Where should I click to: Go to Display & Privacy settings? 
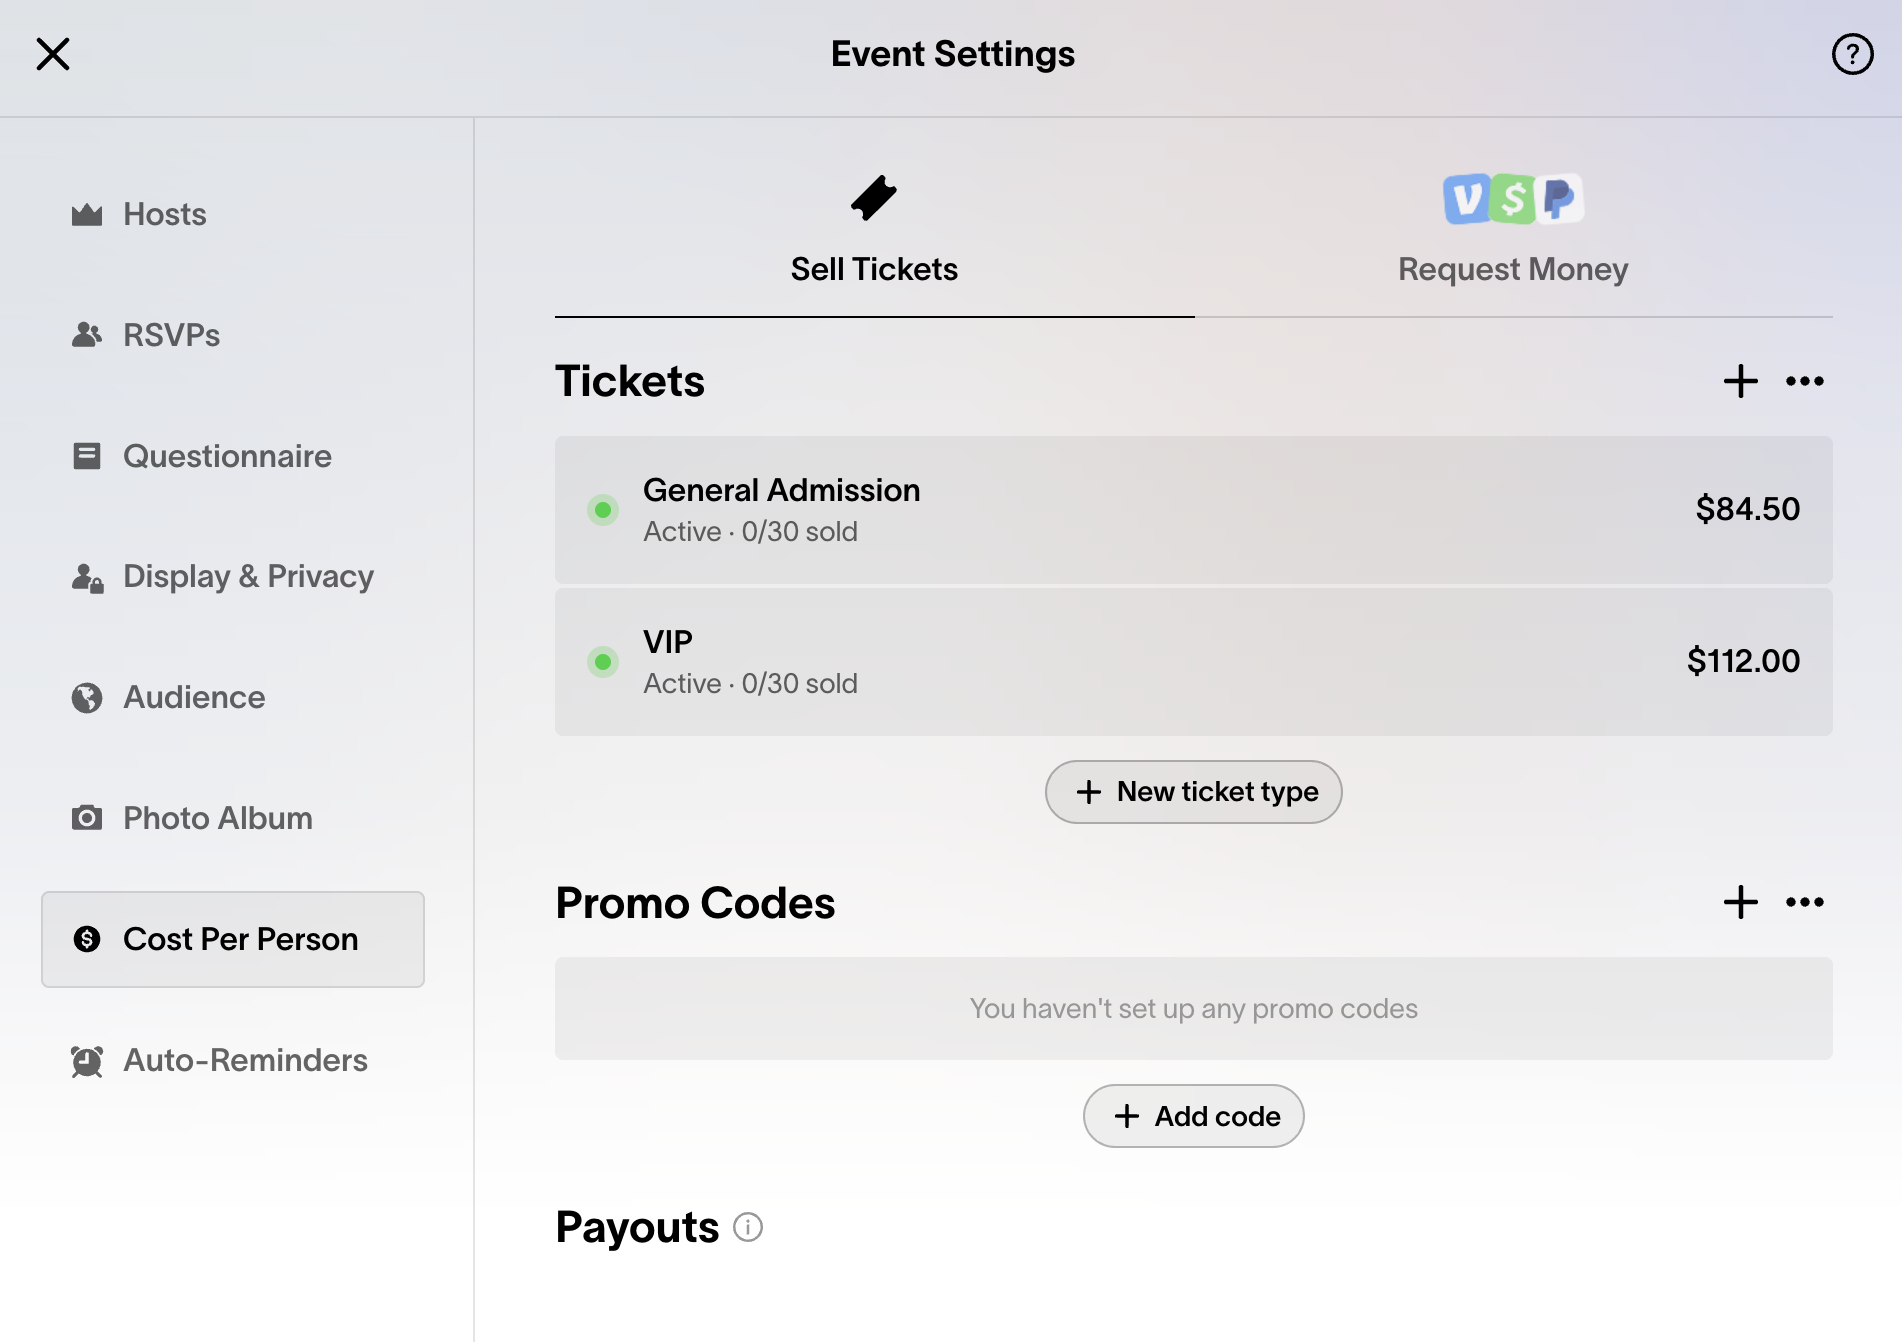click(x=223, y=577)
